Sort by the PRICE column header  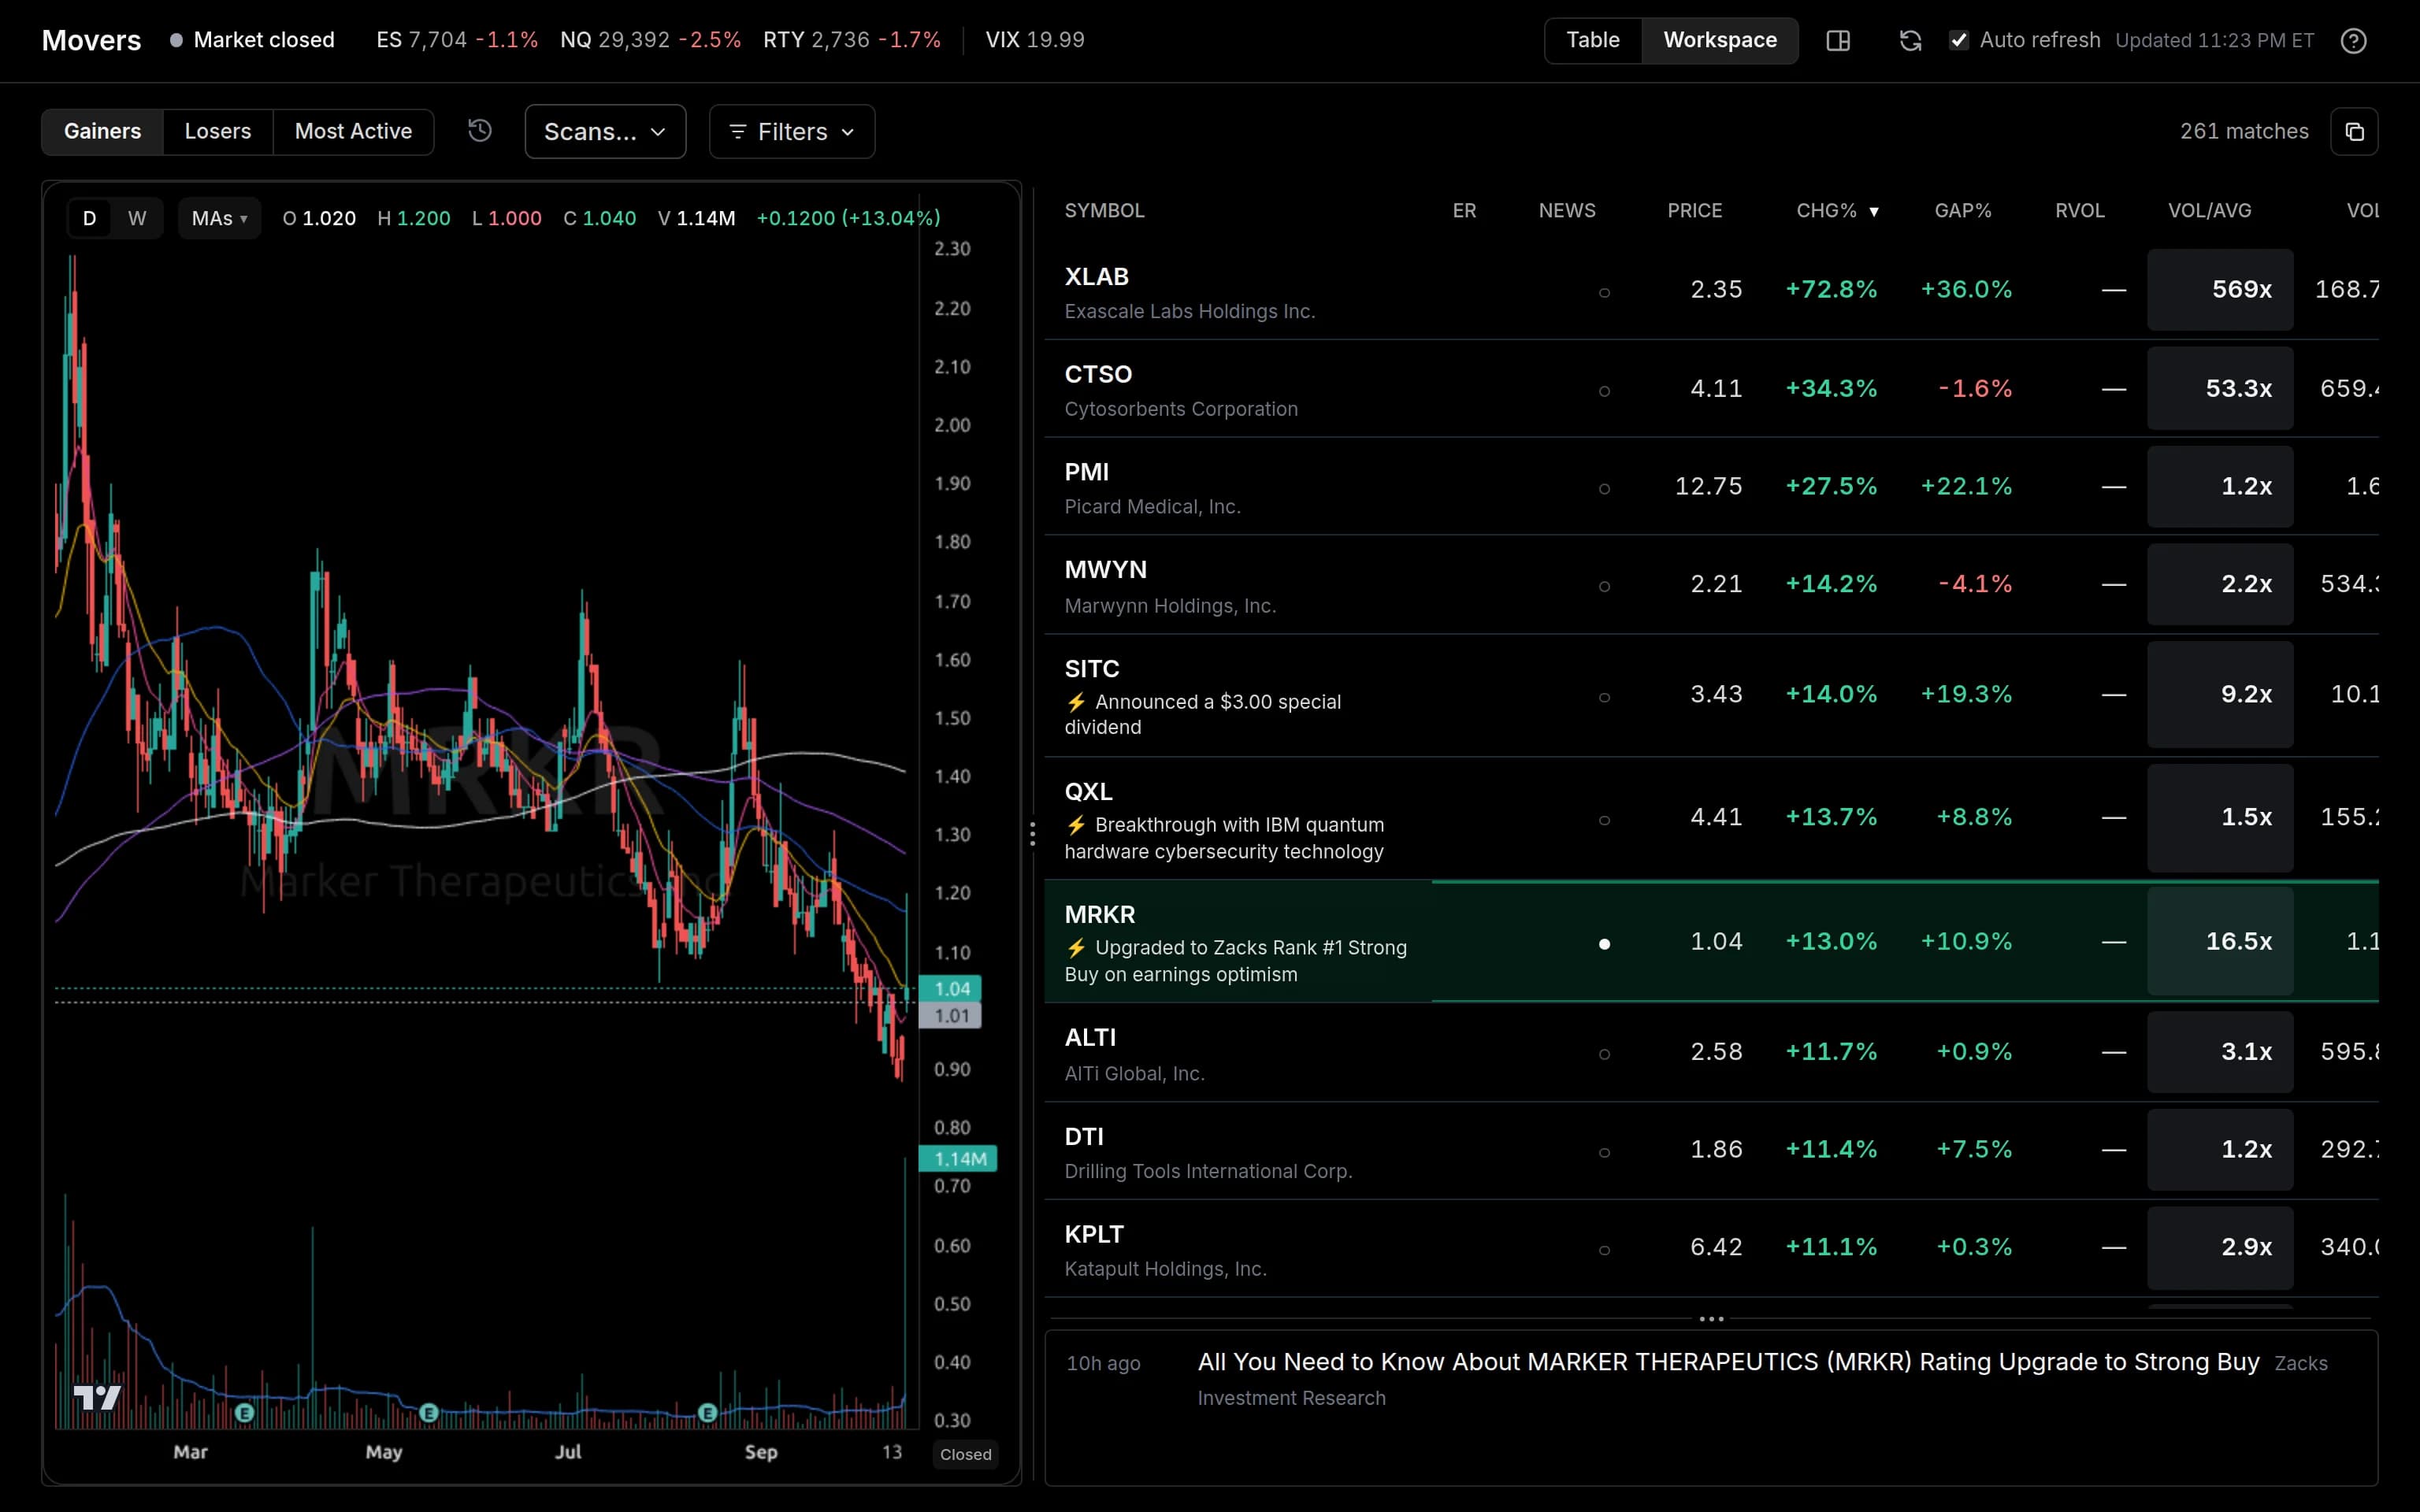pos(1694,211)
